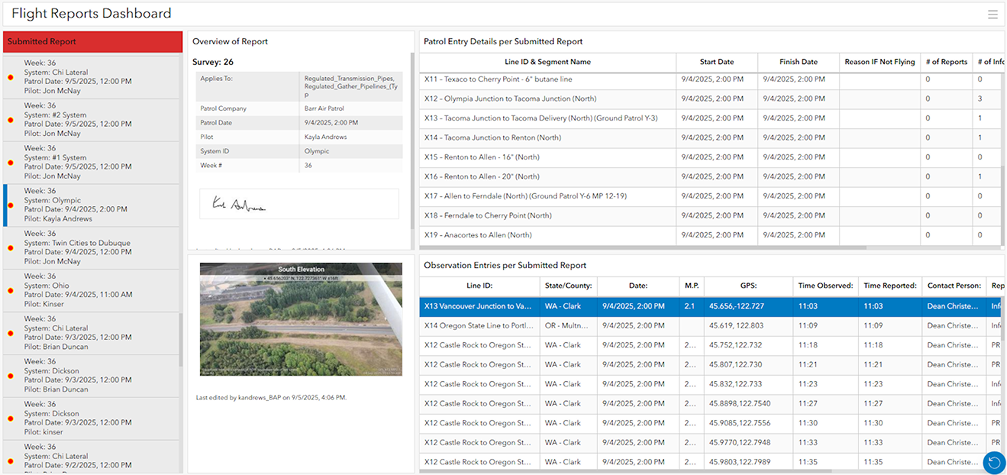Screen dimensions: 1007x475
Task: Select X12 Olympia Junction to Tacoma Junction row
Action: pyautogui.click(x=709, y=99)
